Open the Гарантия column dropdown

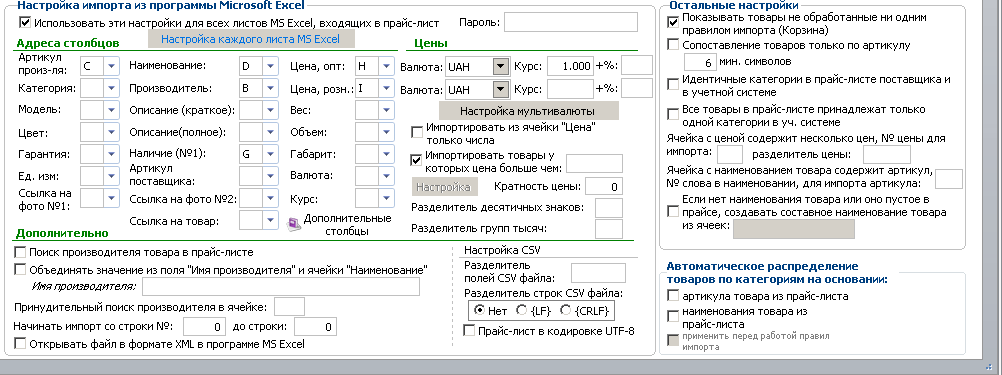tap(112, 154)
